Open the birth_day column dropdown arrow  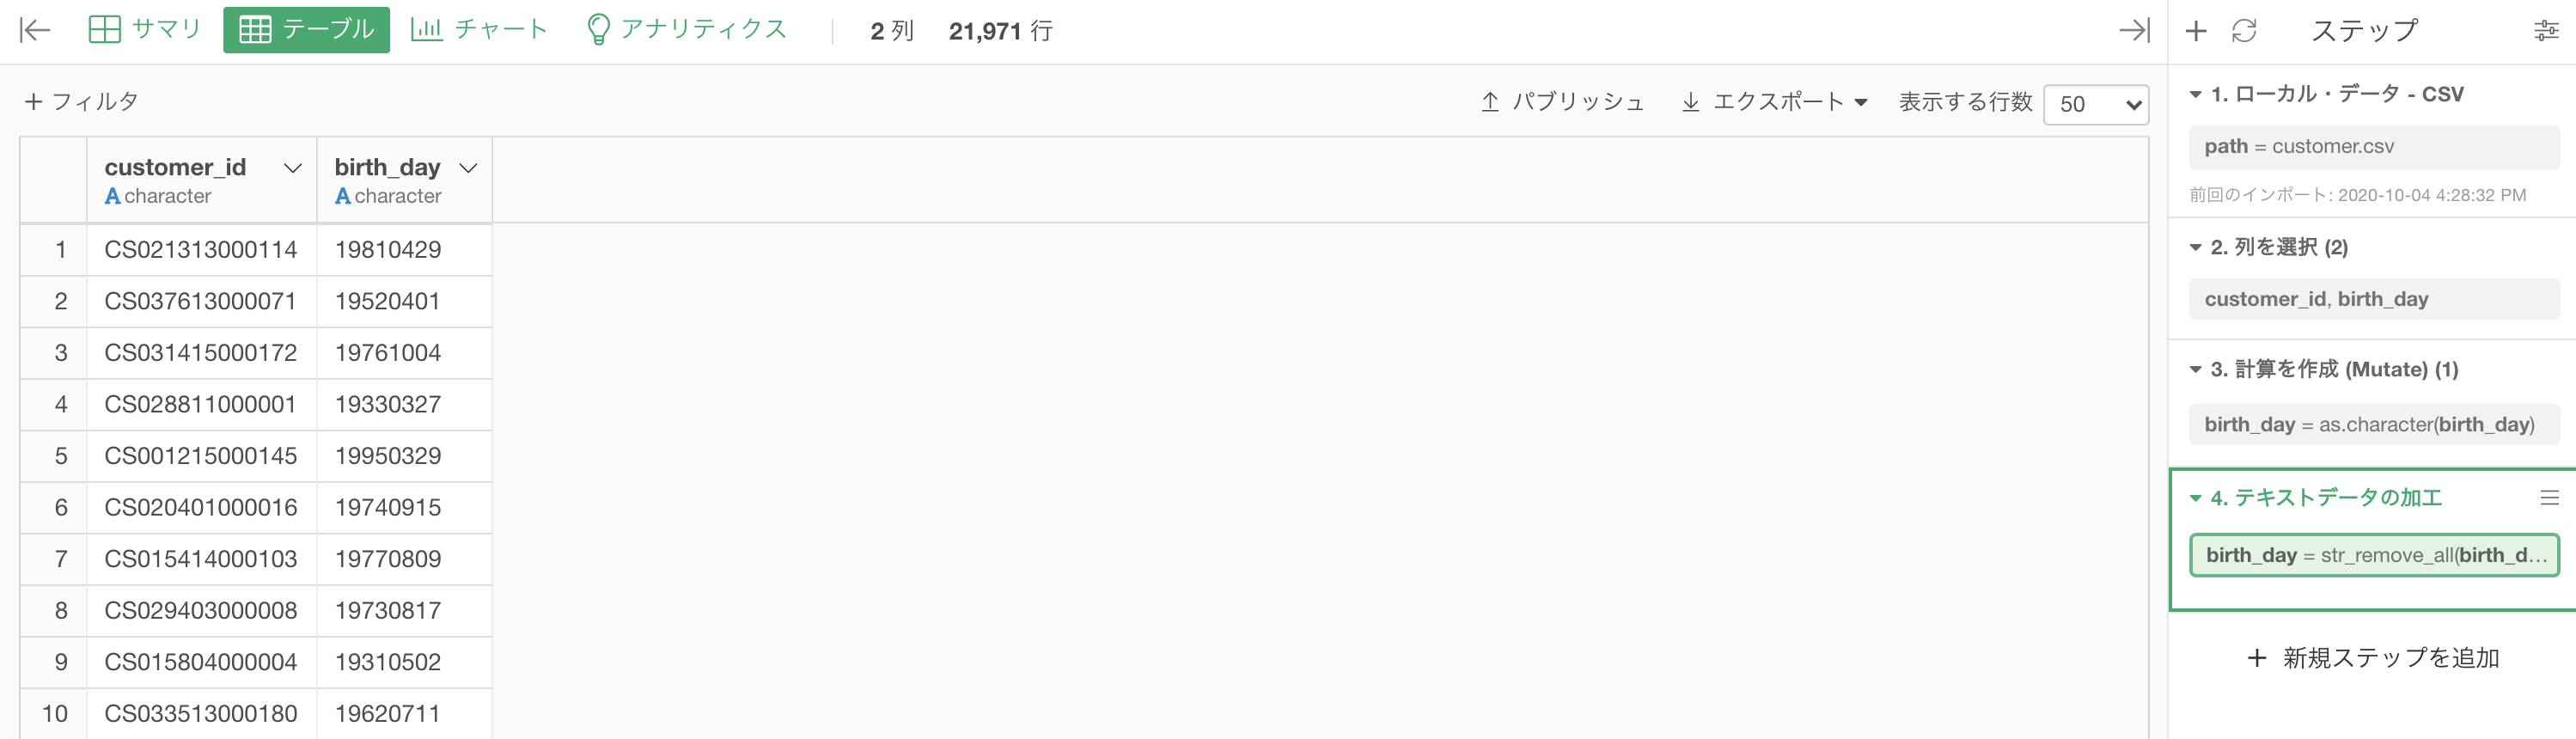468,168
